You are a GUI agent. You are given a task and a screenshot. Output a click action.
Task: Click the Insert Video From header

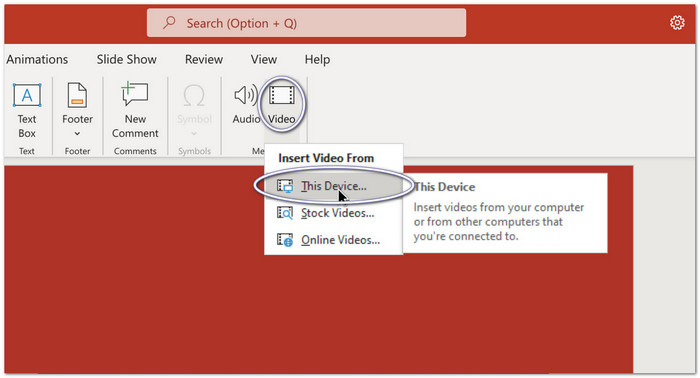coord(326,158)
